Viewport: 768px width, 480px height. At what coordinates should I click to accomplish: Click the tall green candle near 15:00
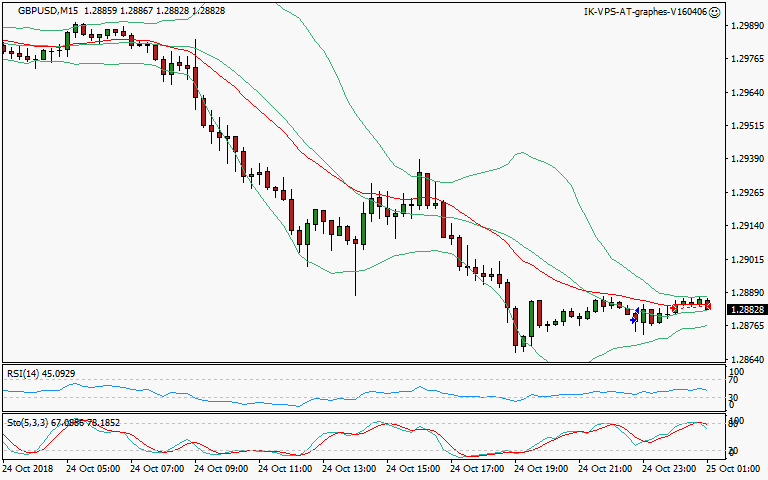coord(420,188)
